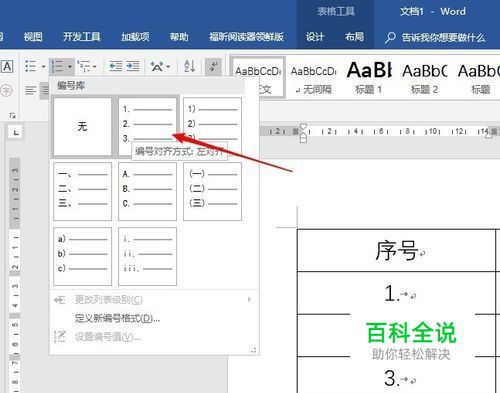
Task: Open 更改列表级别(C) submenu
Action: click(x=154, y=300)
